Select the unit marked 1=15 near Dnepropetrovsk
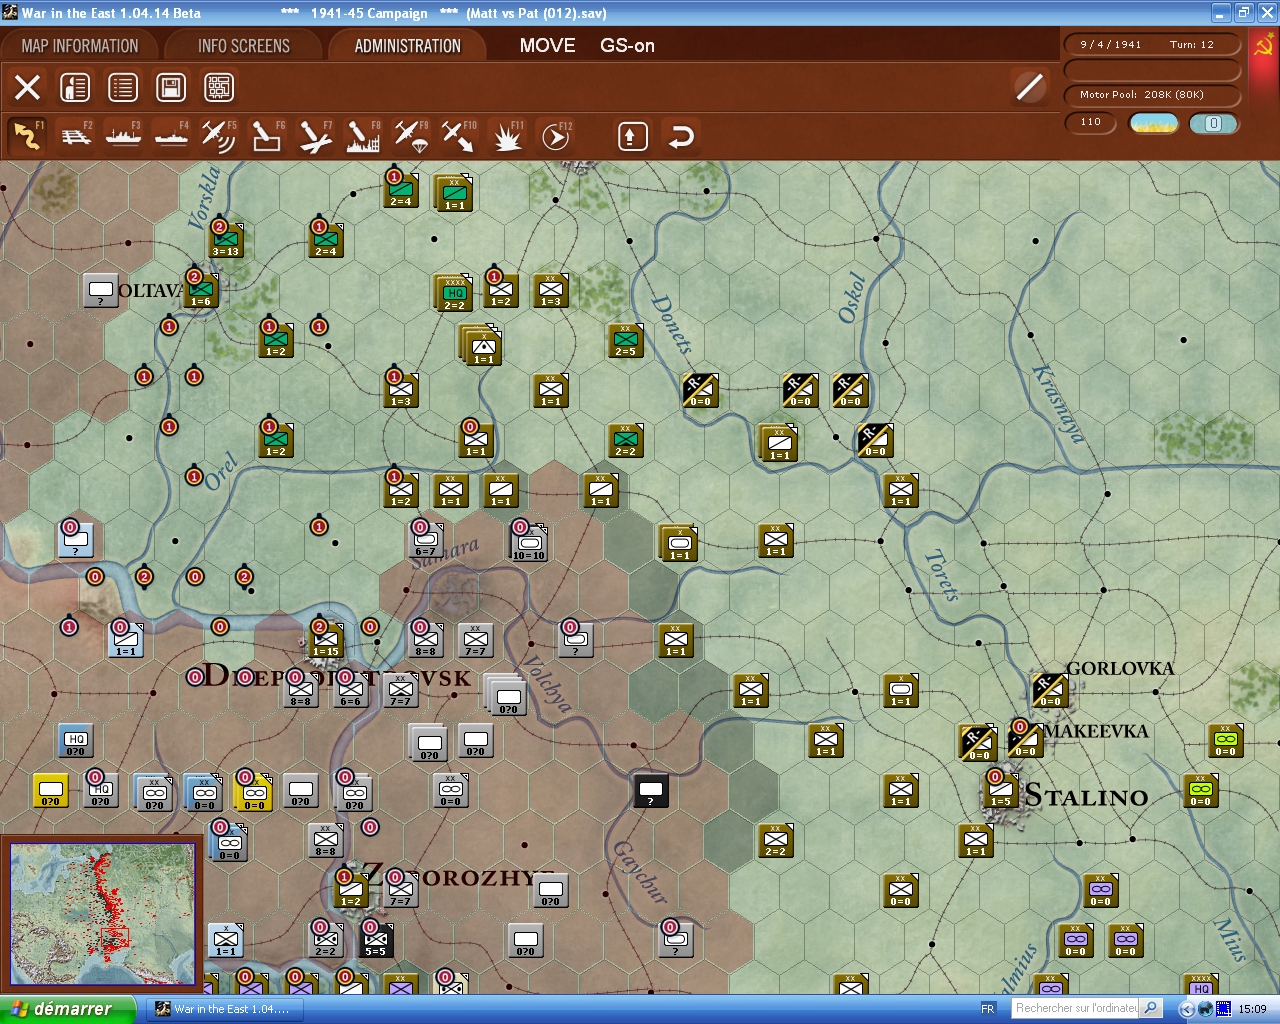Image resolution: width=1280 pixels, height=1024 pixels. coord(326,640)
